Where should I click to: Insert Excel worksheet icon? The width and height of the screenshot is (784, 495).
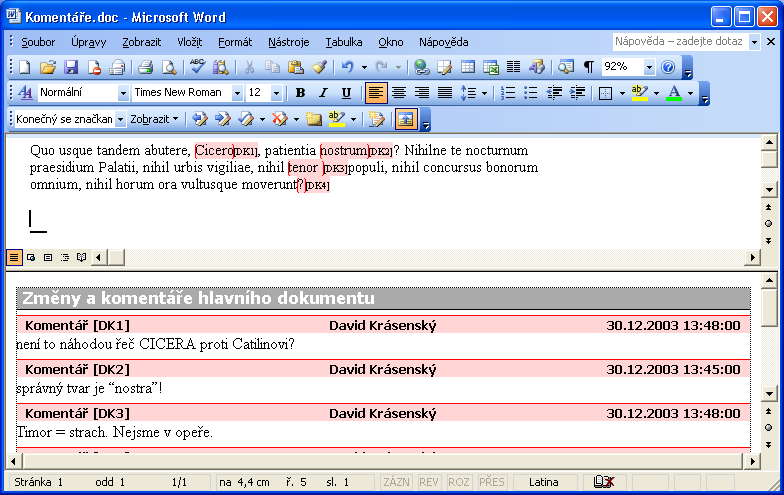click(491, 67)
